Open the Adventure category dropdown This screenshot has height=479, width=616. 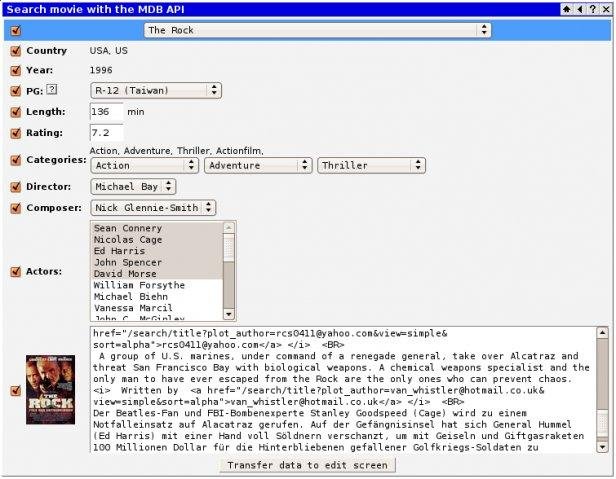tap(258, 165)
